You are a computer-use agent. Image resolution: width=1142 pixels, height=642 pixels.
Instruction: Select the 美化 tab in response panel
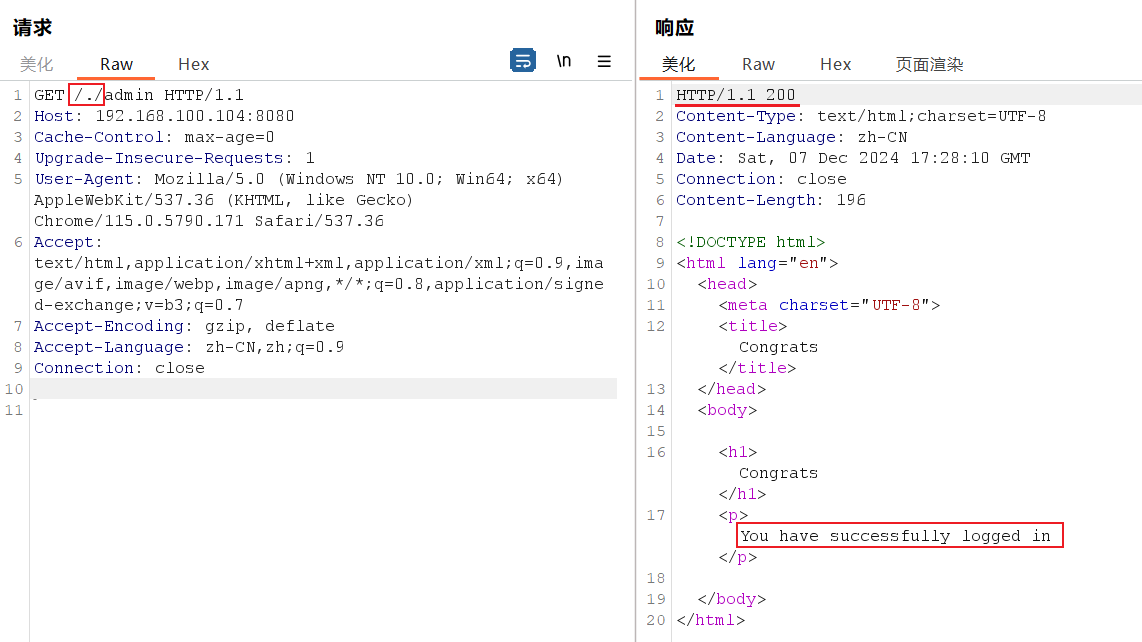click(678, 64)
